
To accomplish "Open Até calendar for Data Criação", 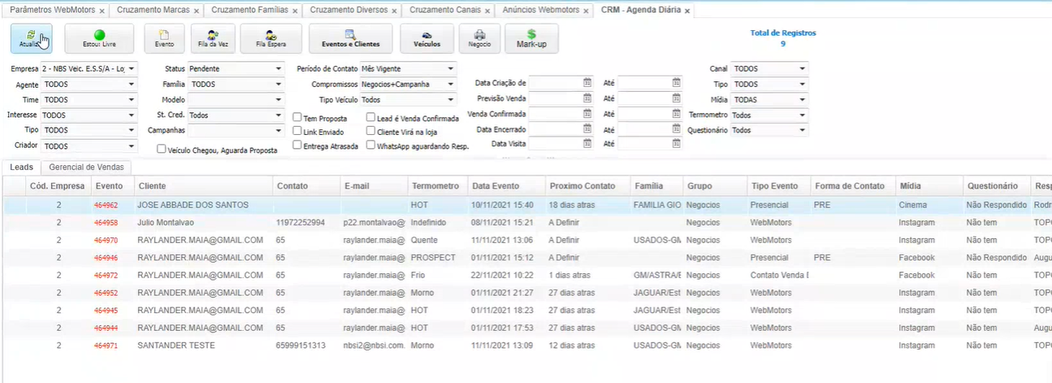I will tap(676, 83).
